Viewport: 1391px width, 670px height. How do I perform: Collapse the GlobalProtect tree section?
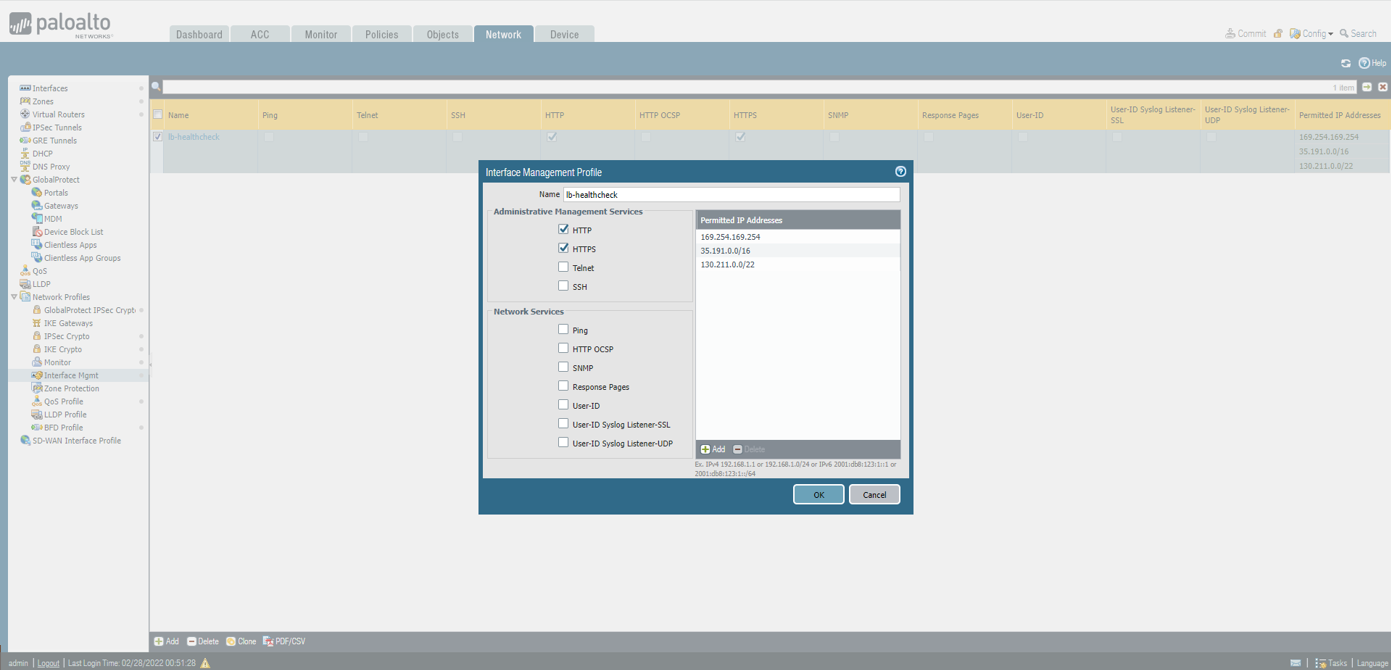coord(14,179)
